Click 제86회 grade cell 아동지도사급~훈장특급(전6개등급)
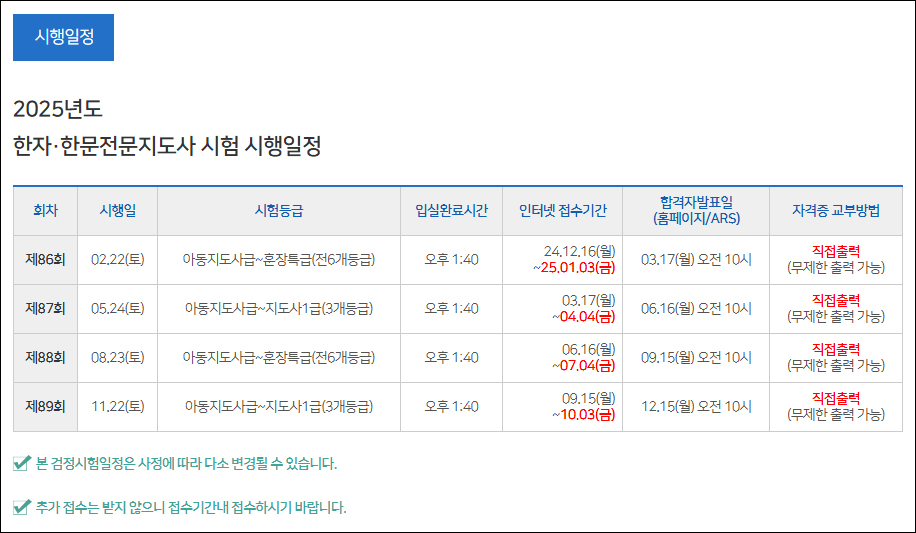The image size is (916, 533). coord(279,259)
